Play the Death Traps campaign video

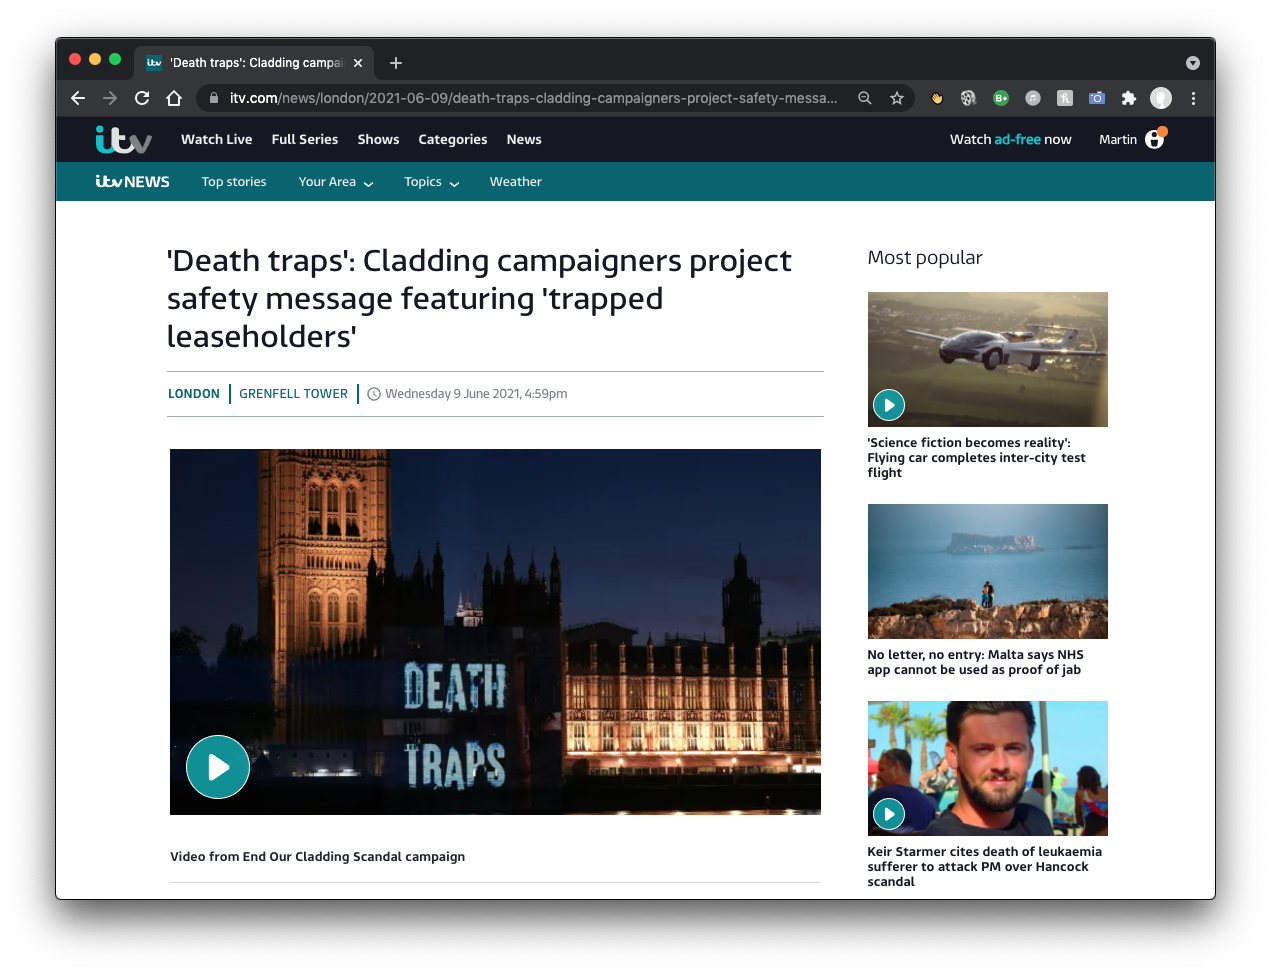point(217,767)
